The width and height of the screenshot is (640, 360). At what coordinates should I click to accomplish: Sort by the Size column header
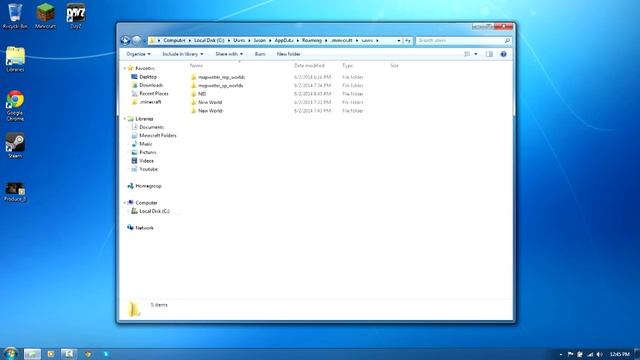pos(394,65)
